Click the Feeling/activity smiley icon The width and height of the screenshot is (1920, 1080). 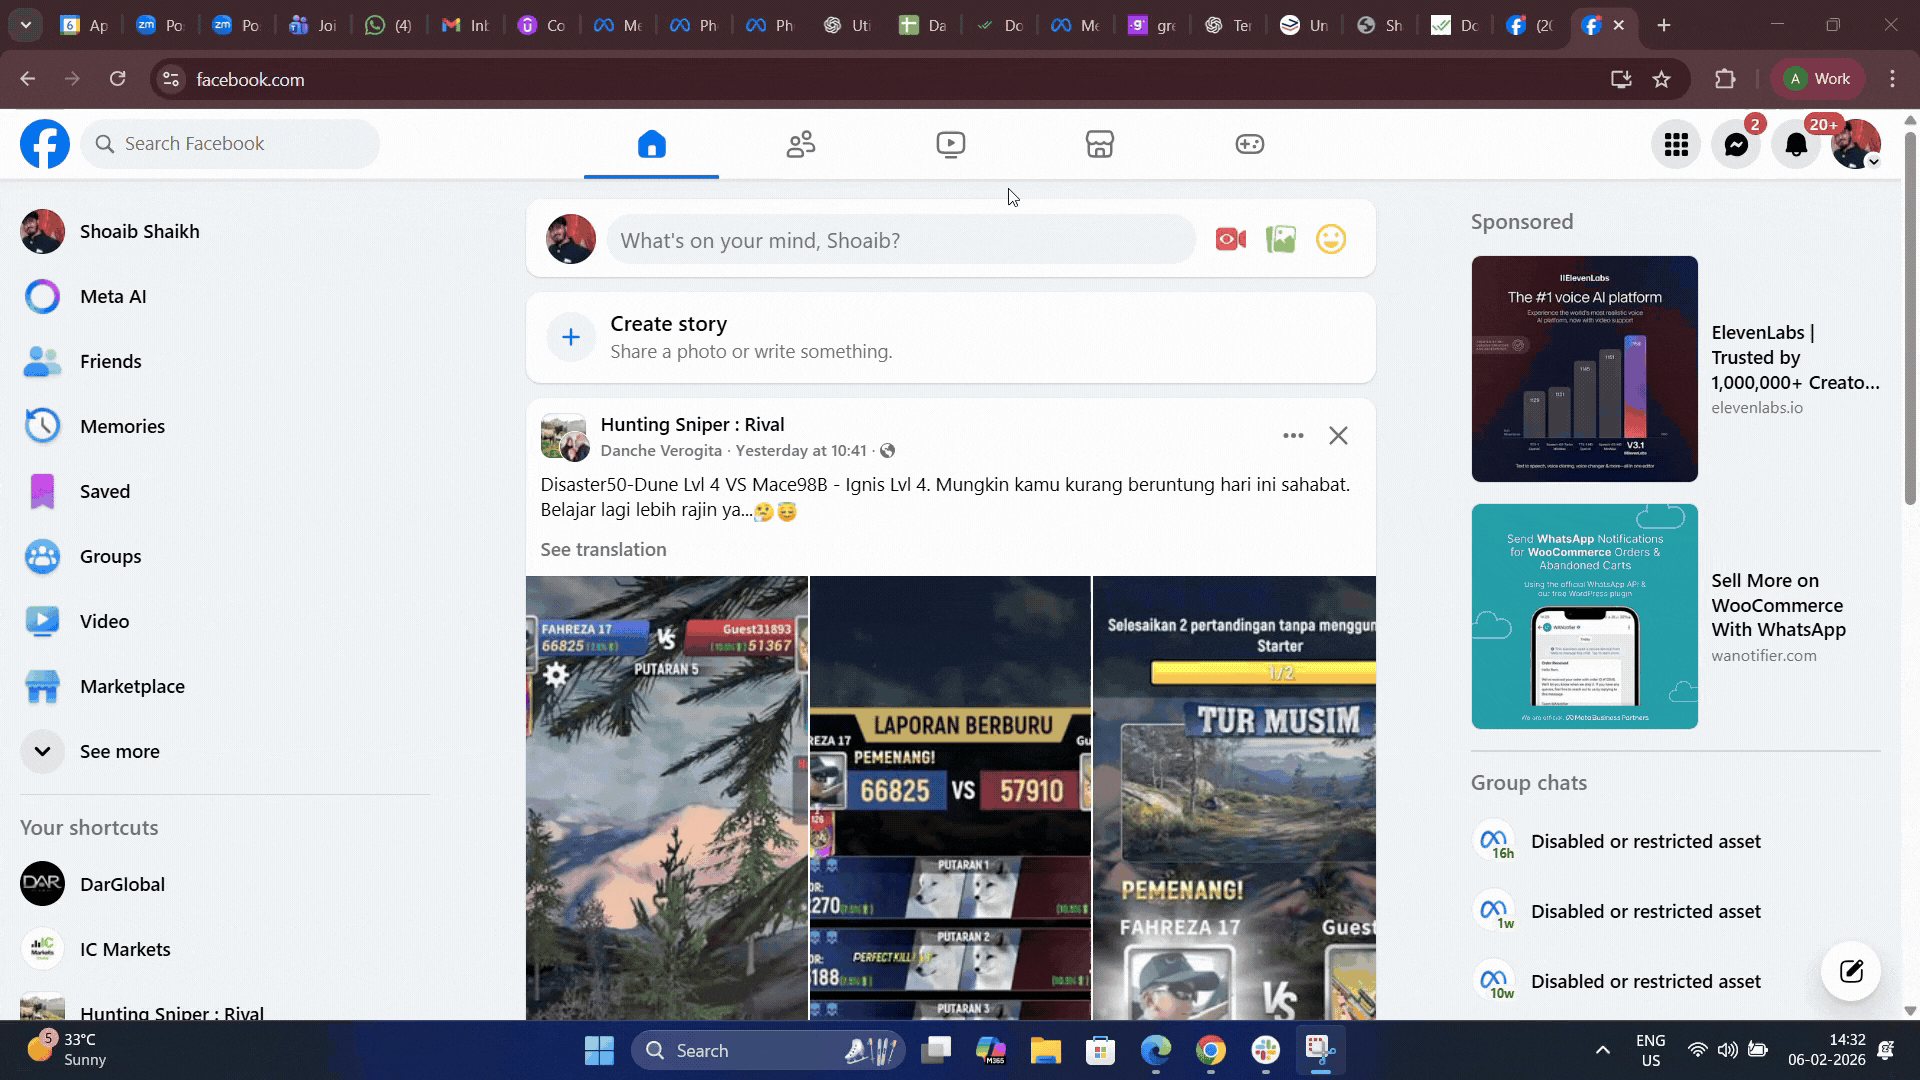click(1330, 240)
